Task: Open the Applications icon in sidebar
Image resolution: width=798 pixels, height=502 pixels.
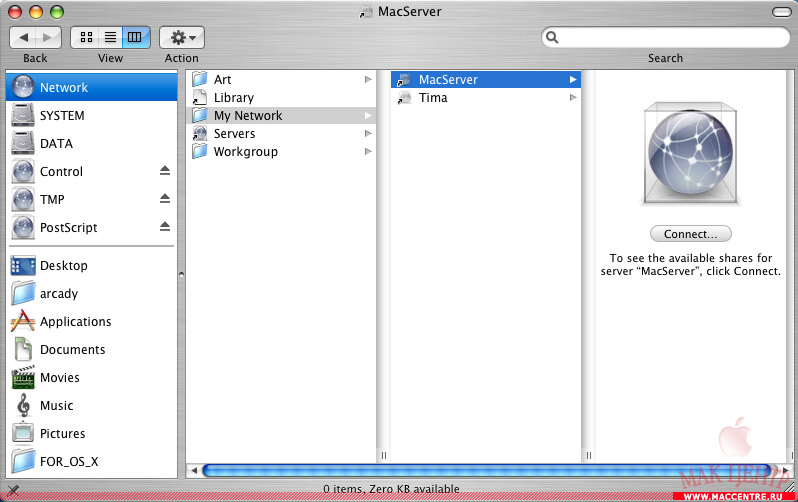Action: click(x=23, y=321)
